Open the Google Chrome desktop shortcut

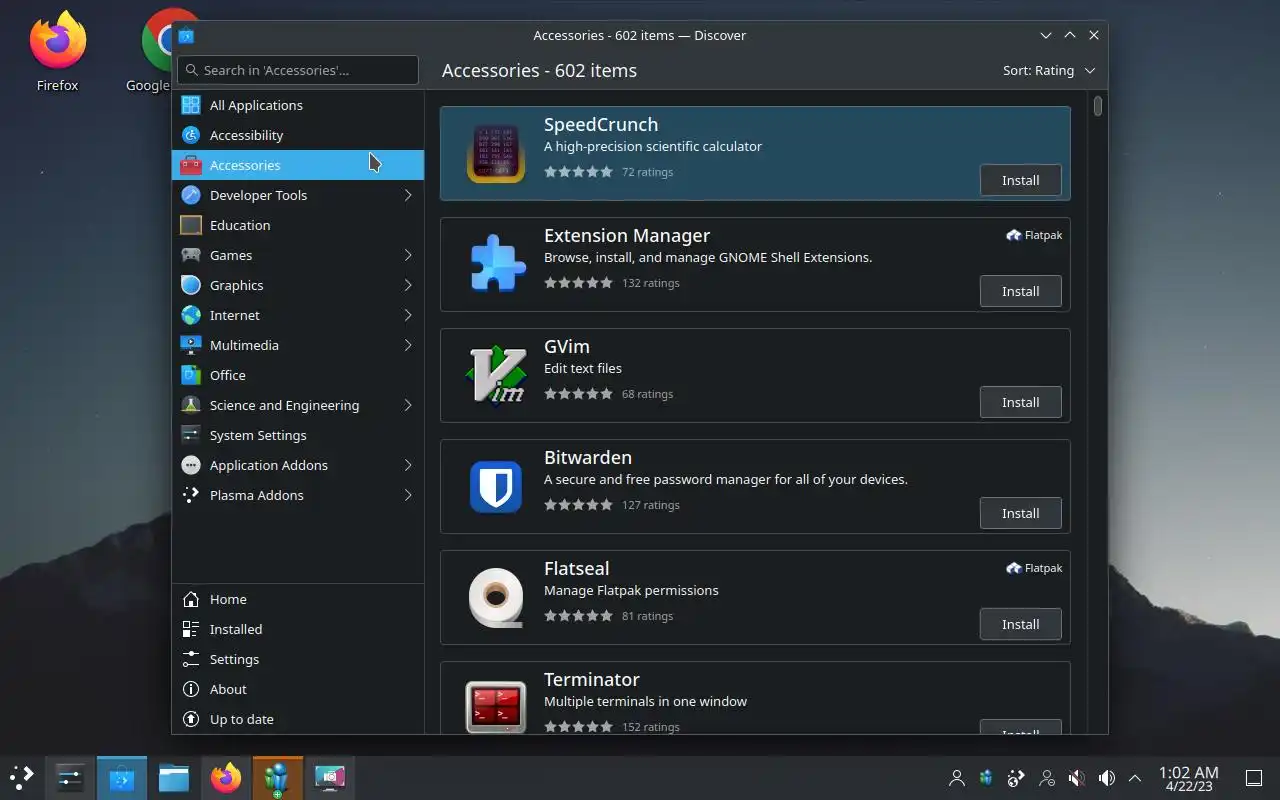pos(155,50)
